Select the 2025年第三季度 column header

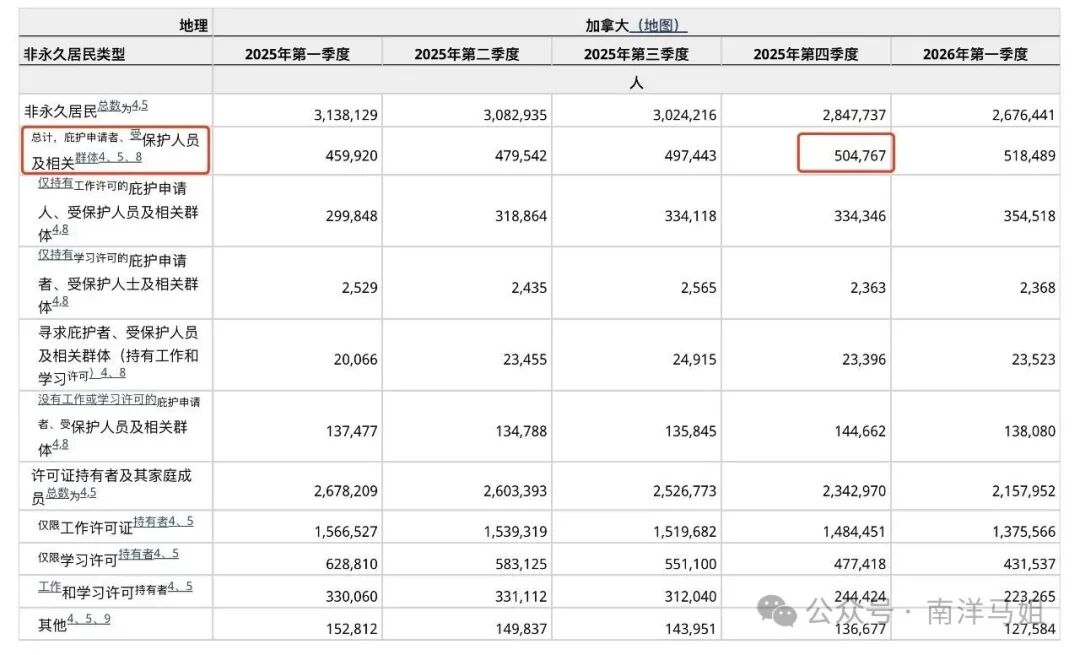(636, 54)
